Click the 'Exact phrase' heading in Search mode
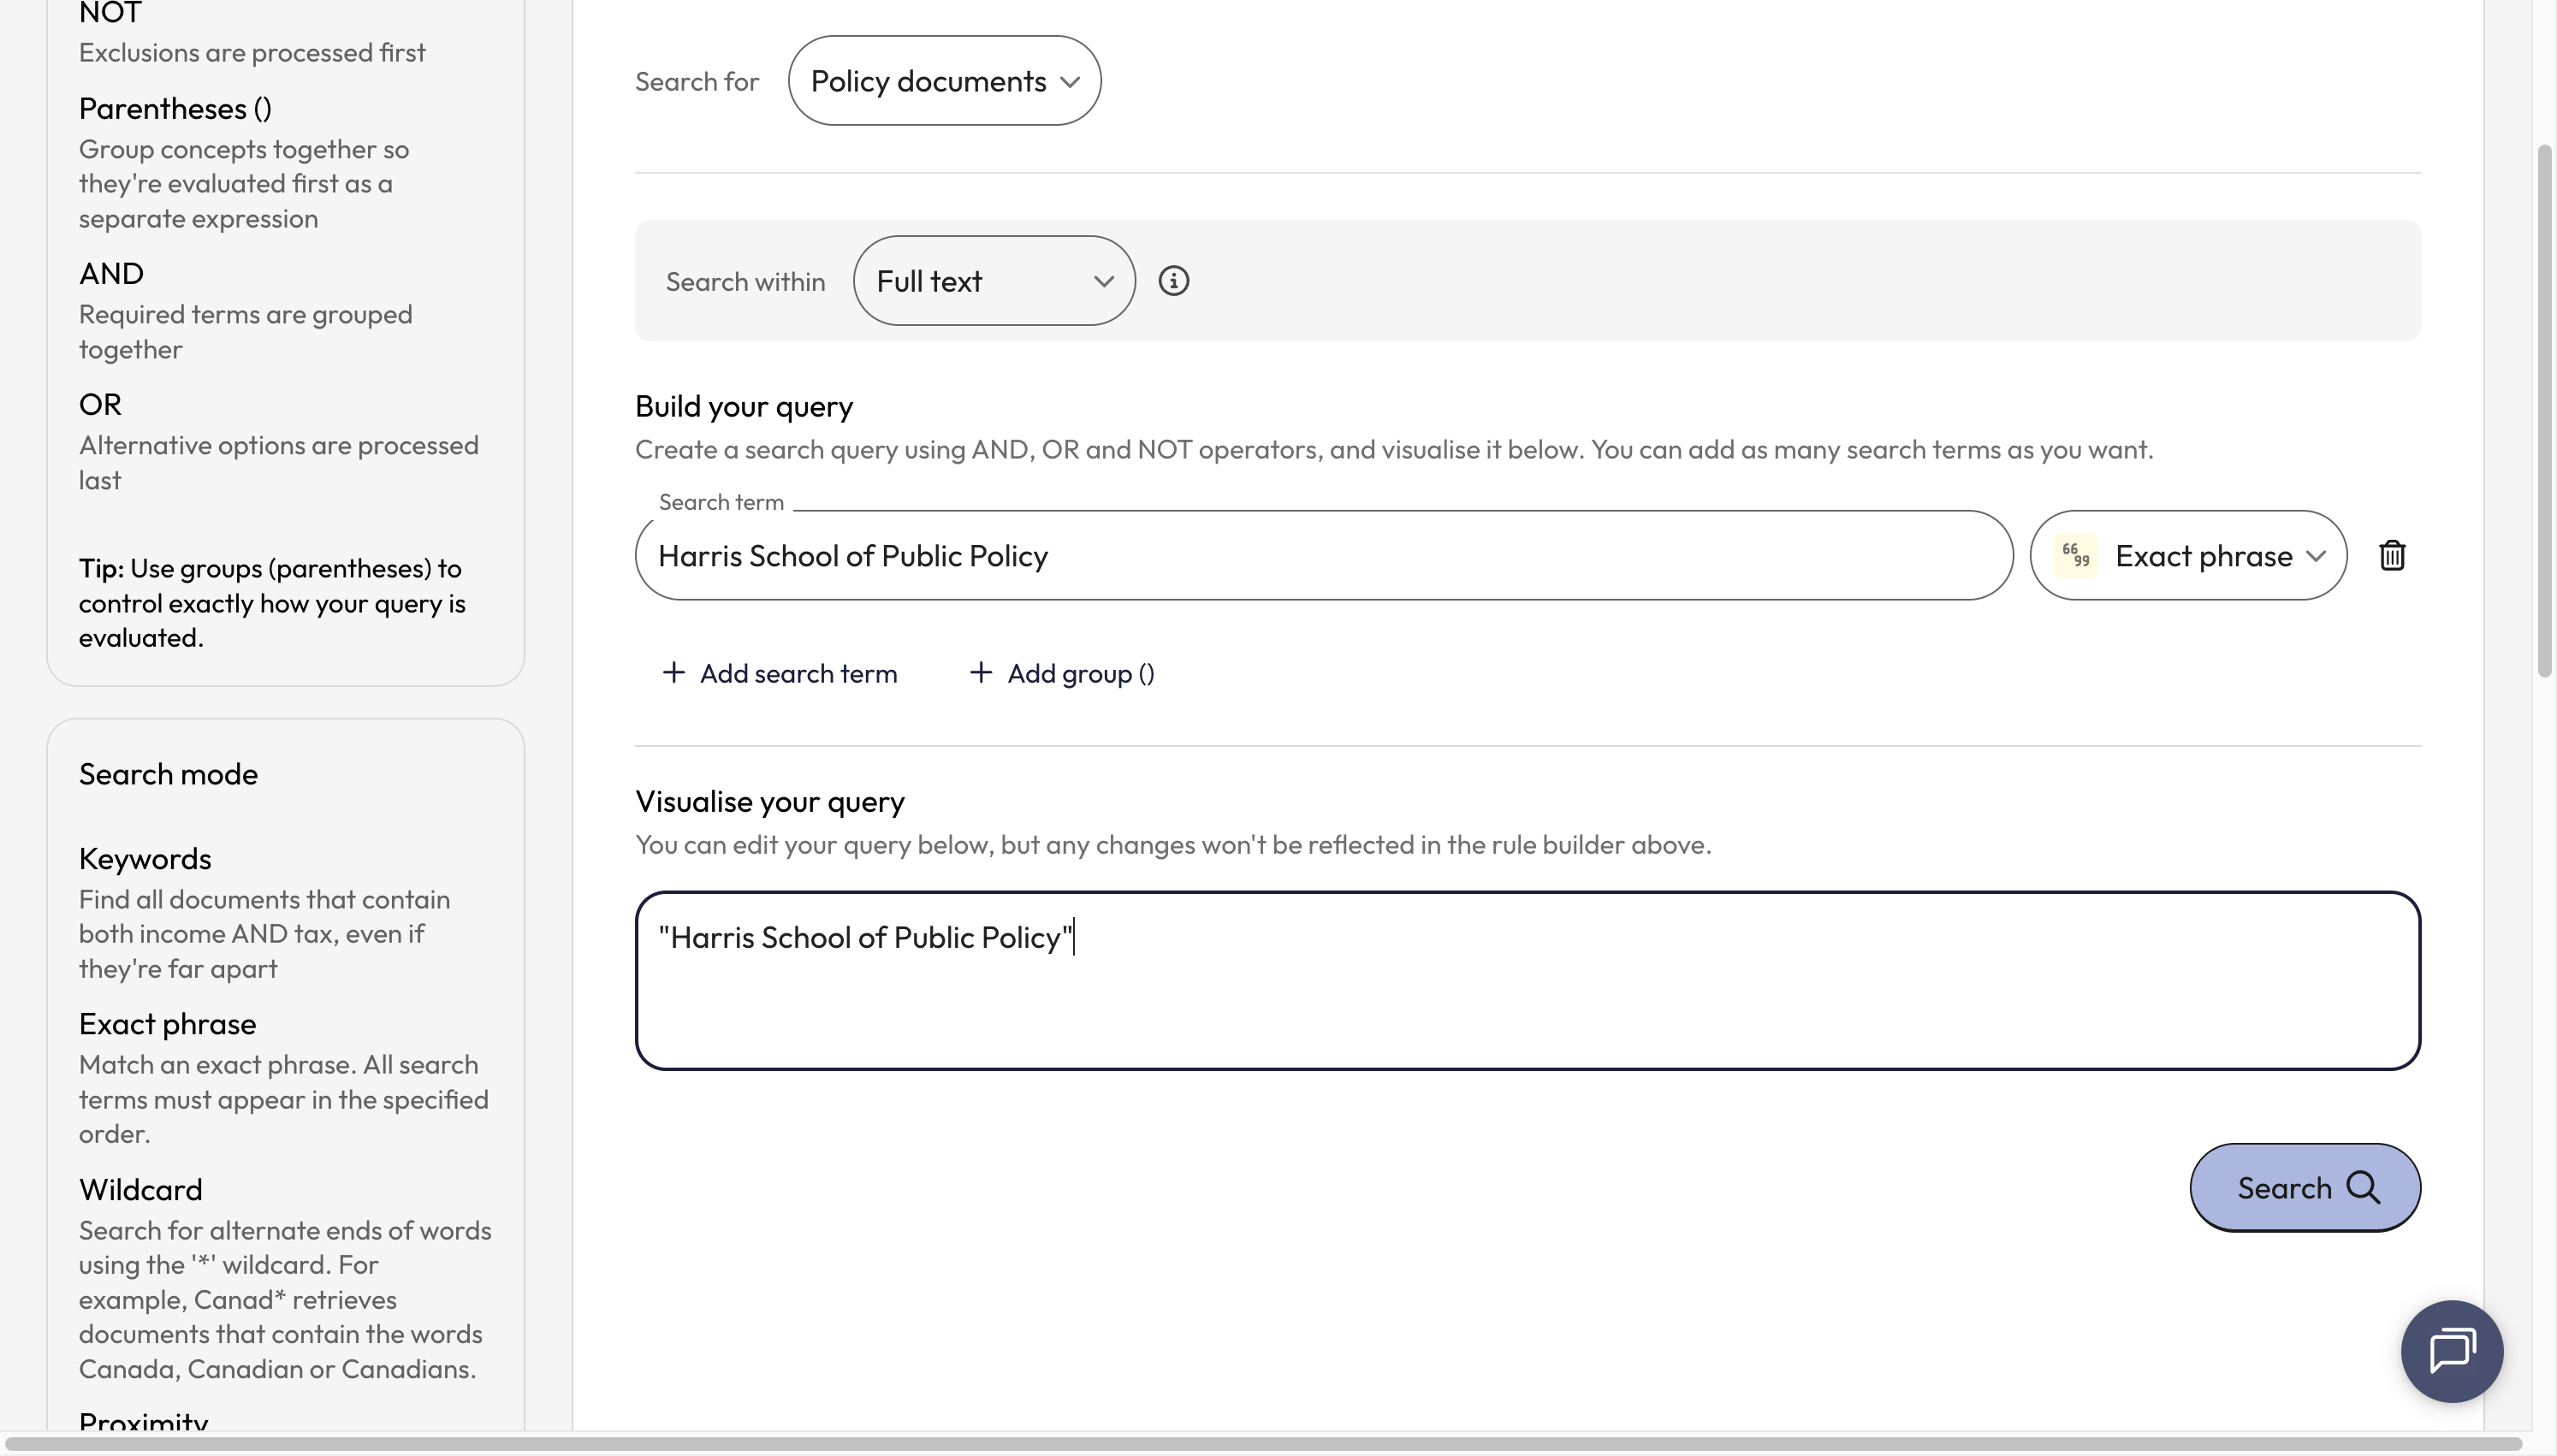Screen dimensions: 2557x1456 (x=167, y=1024)
